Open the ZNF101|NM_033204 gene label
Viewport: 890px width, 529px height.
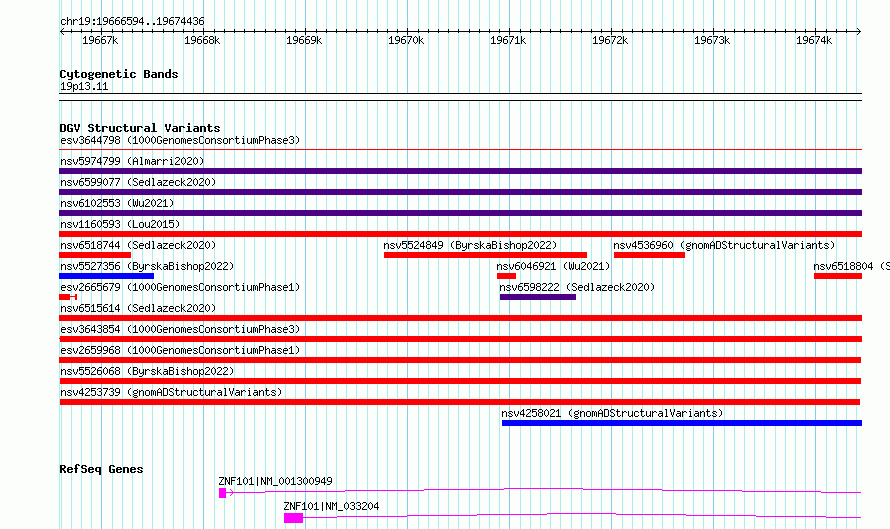[x=331, y=506]
